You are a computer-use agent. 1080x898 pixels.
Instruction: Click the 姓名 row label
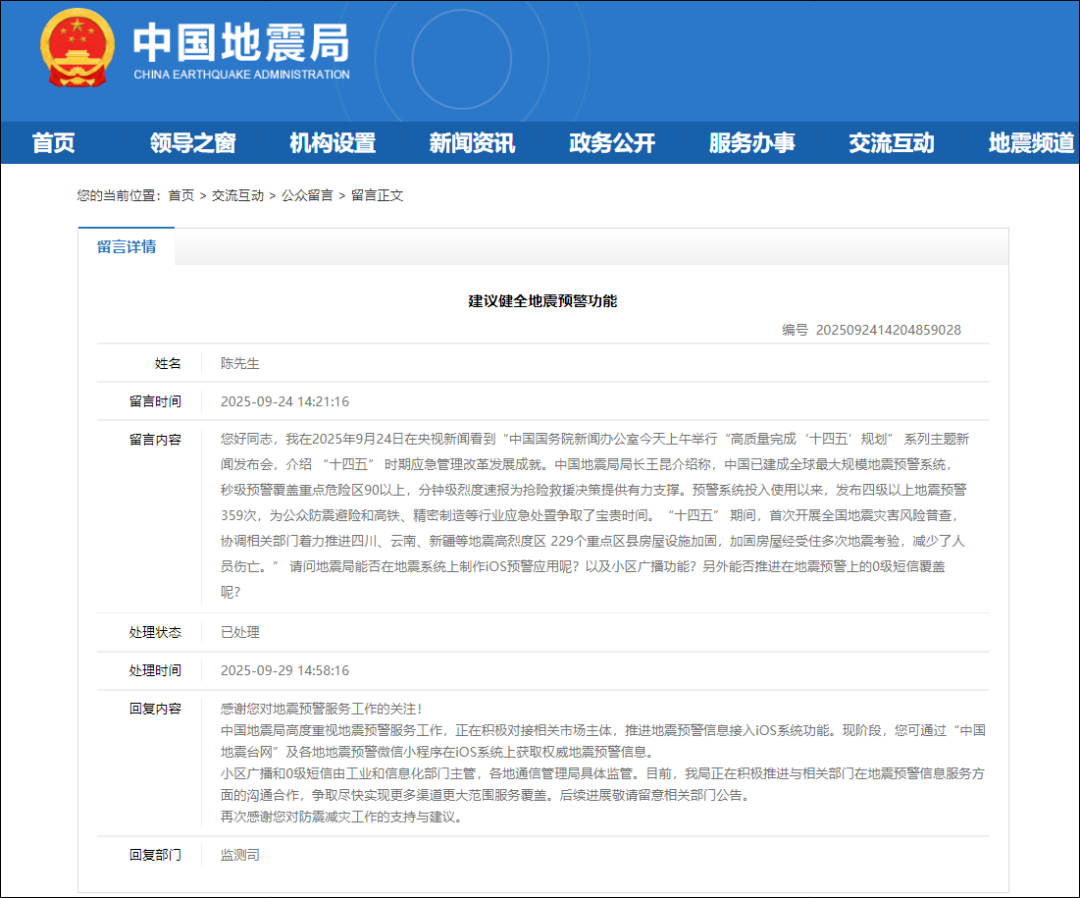click(x=167, y=363)
